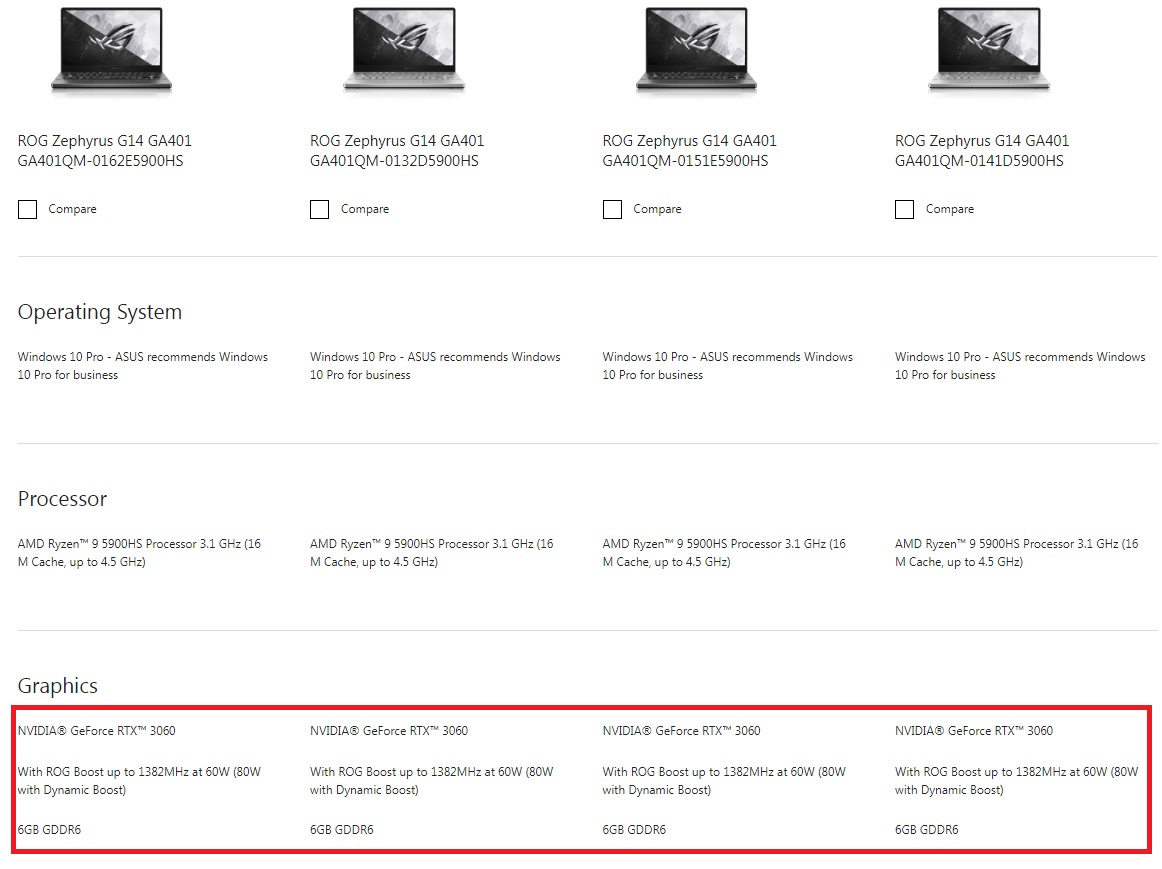Select ROG Boost 1382MHz text in first column

tap(139, 781)
